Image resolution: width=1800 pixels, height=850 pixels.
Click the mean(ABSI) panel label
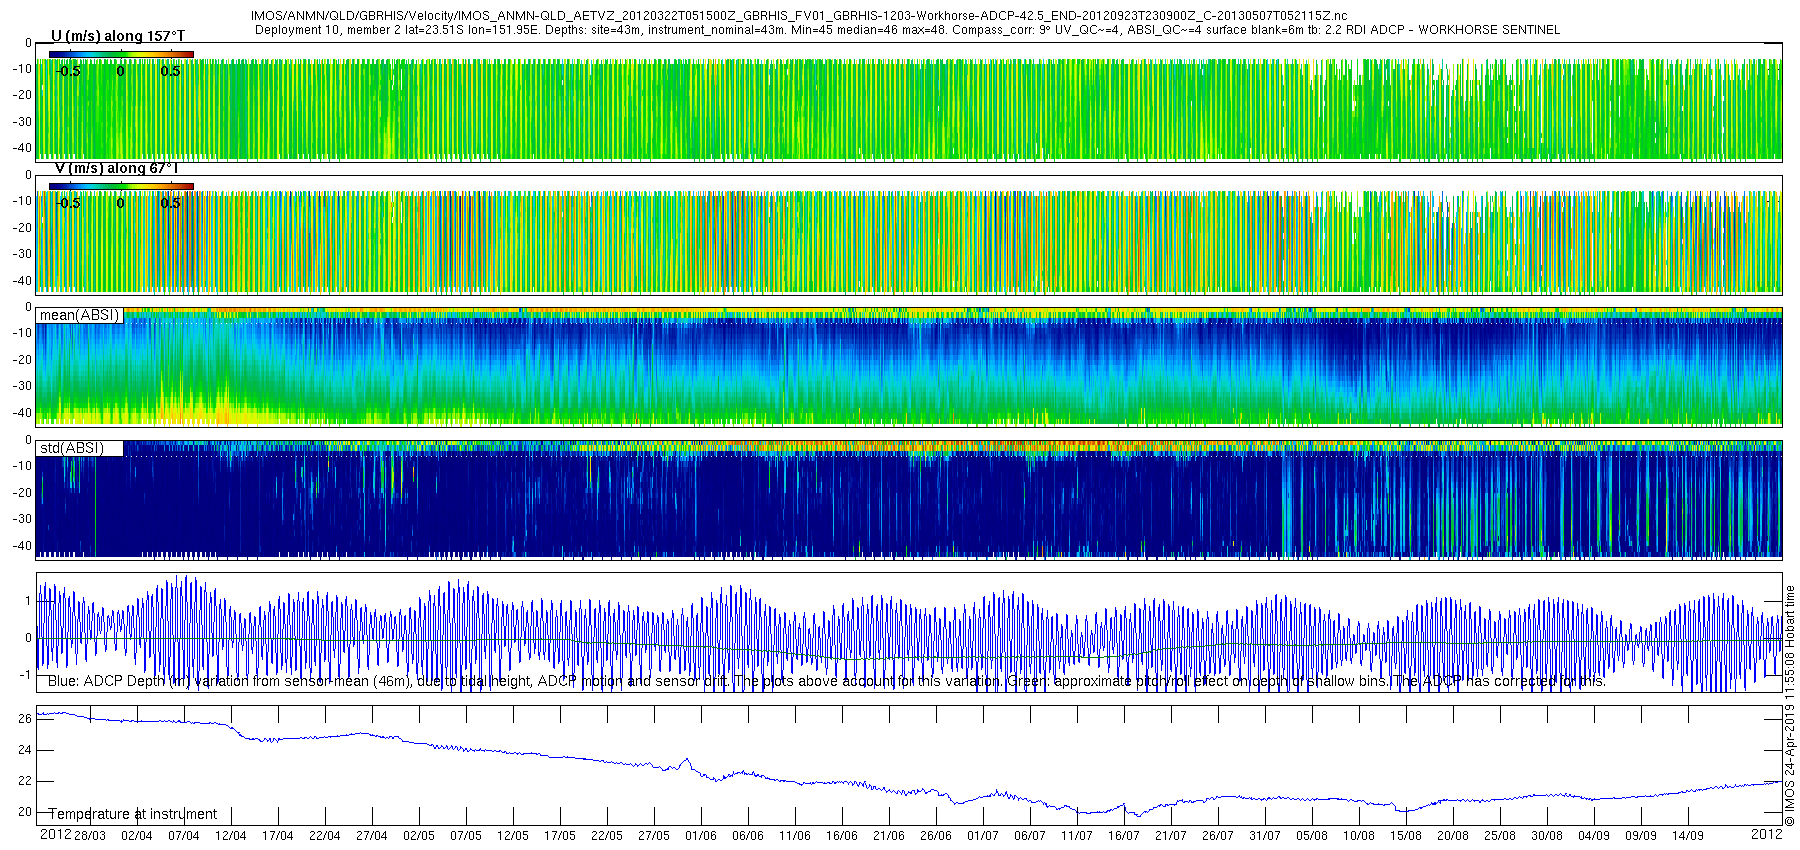(79, 315)
